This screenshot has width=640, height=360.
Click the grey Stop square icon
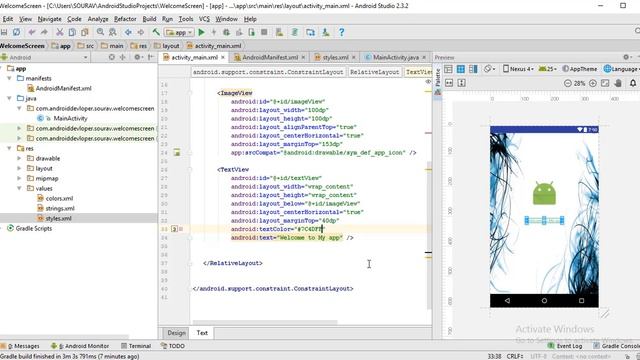click(x=264, y=32)
